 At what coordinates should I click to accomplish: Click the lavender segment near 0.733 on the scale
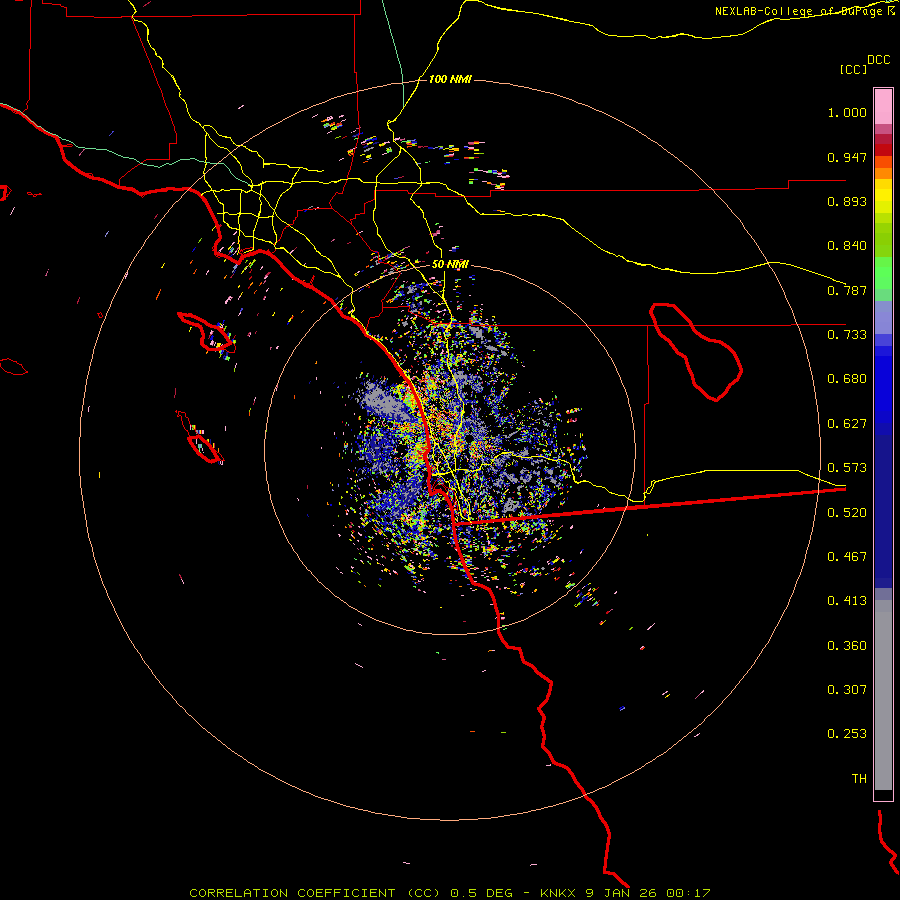click(883, 317)
